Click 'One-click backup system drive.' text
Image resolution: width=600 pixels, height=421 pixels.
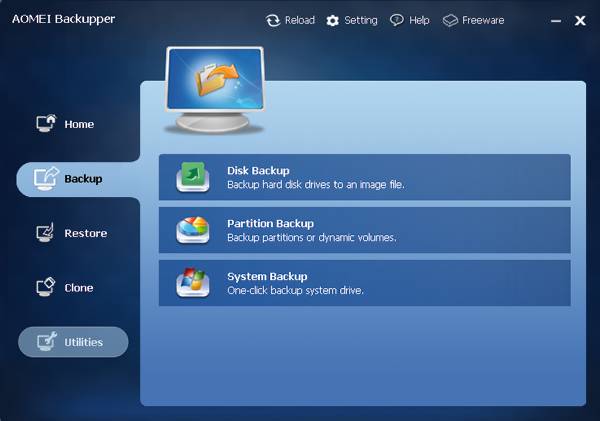295,290
